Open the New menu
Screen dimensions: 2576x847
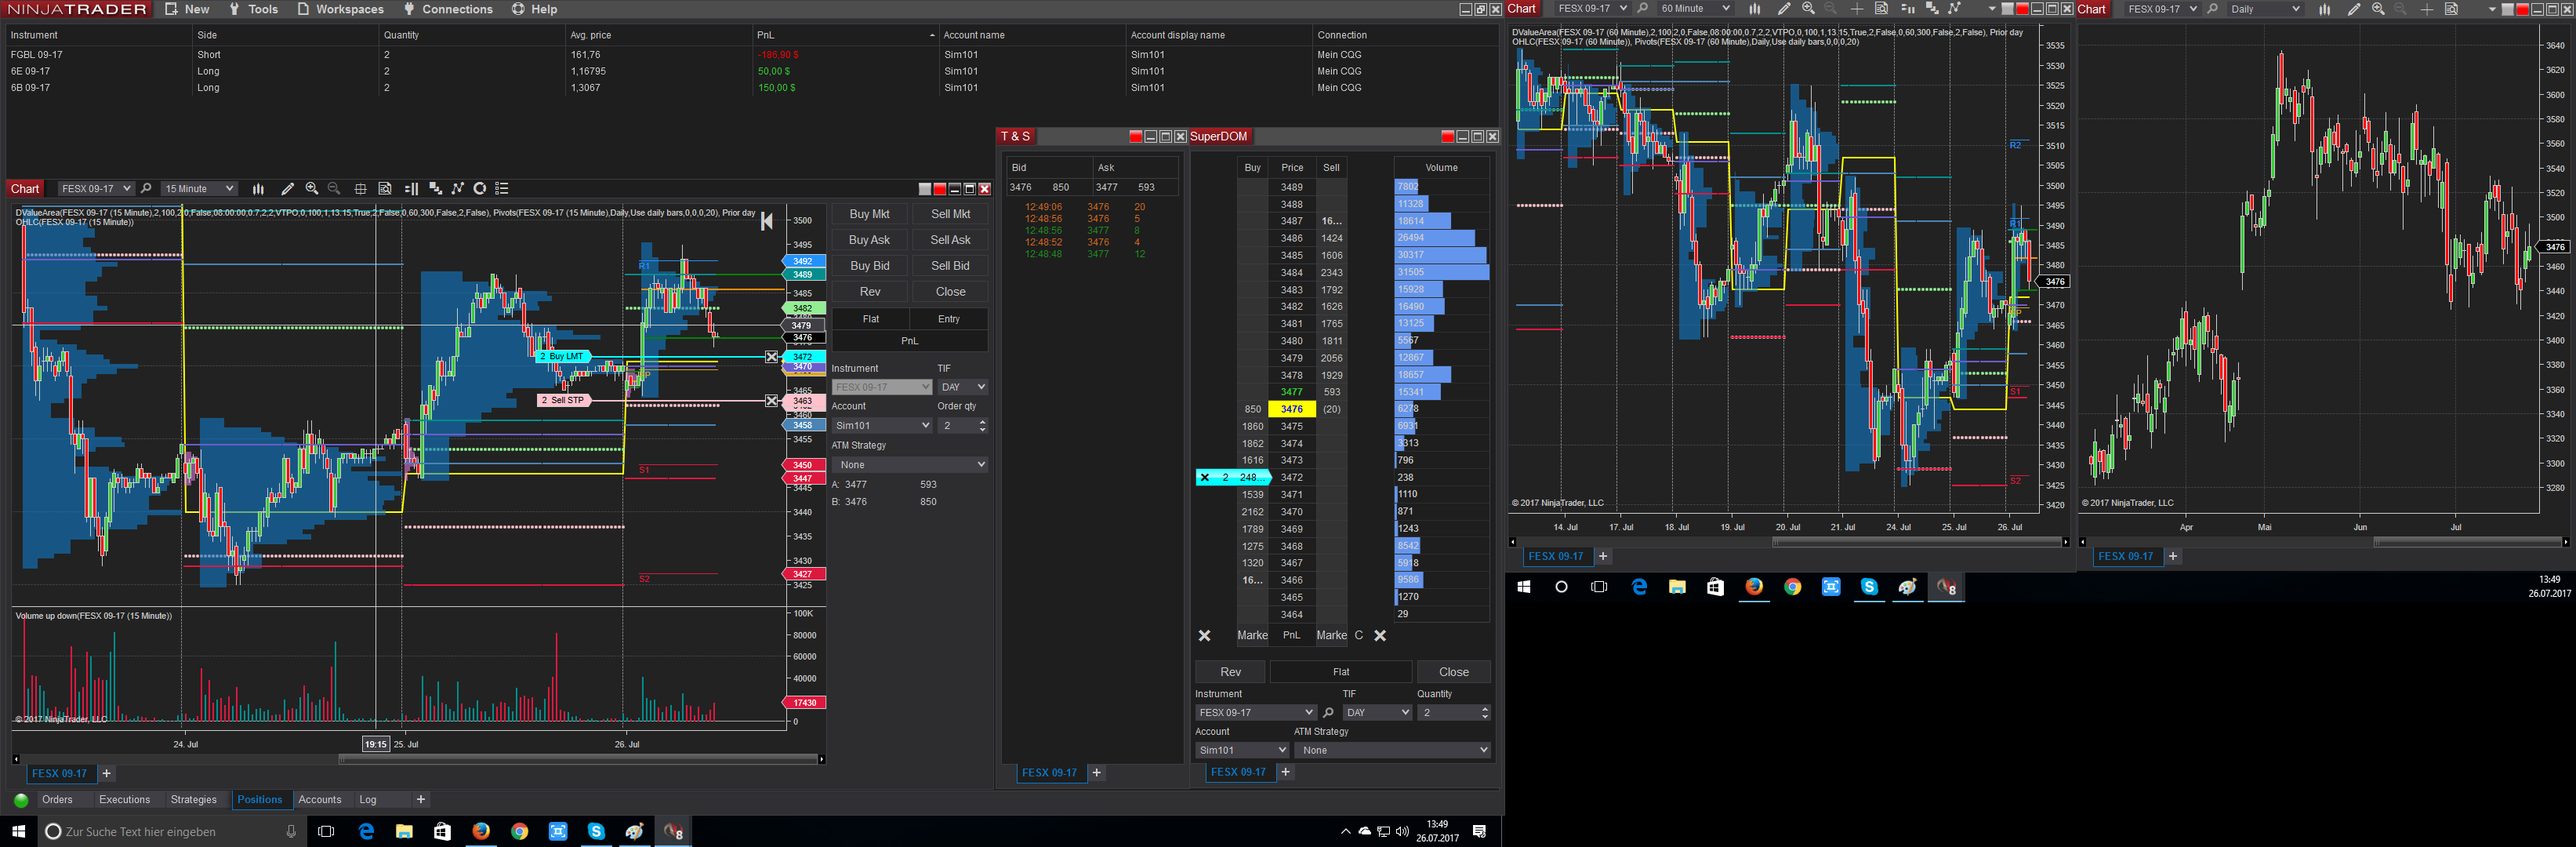click(187, 9)
